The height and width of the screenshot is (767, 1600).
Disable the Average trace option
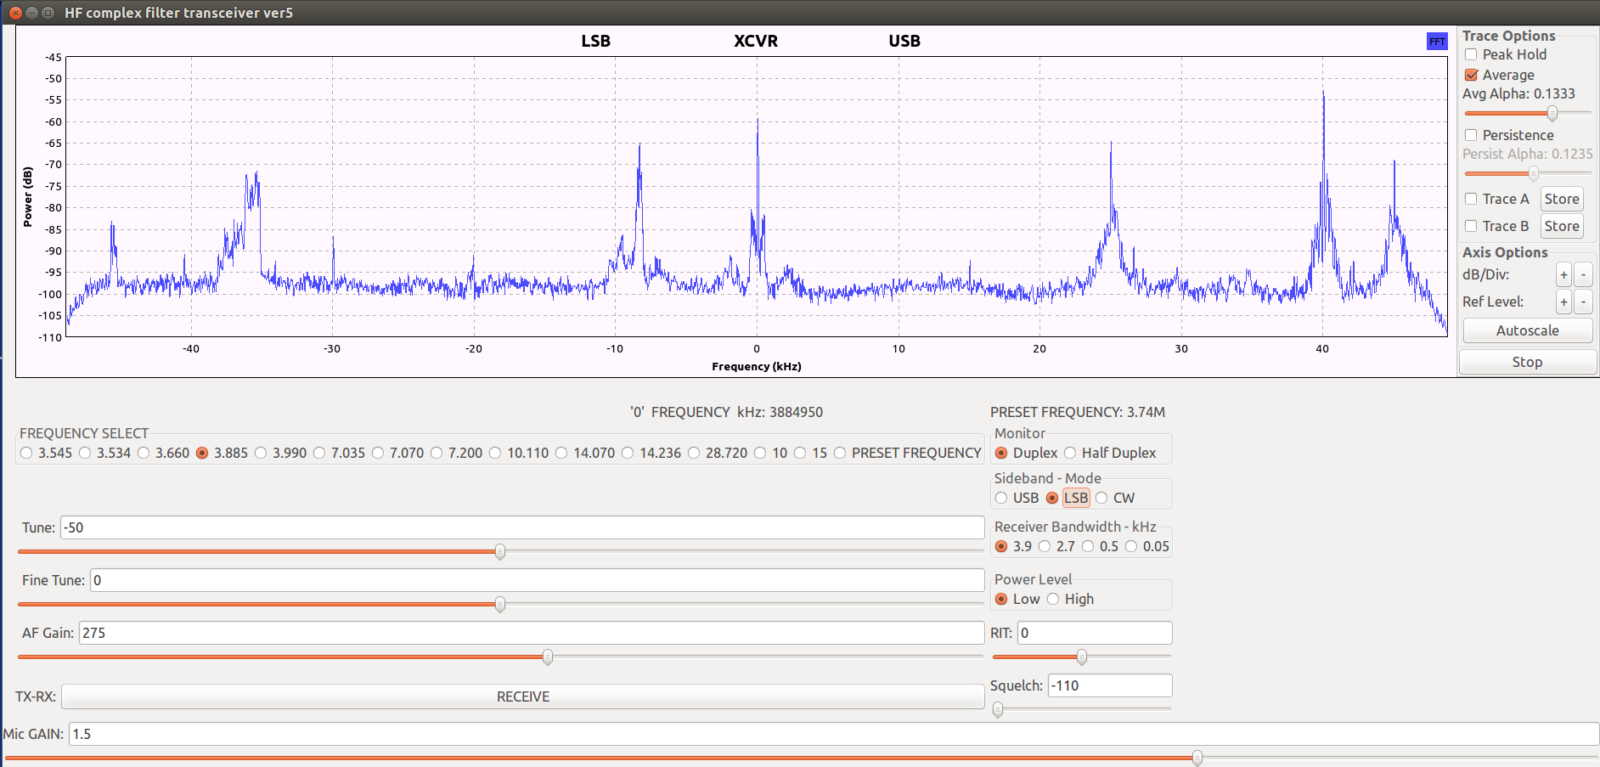(x=1471, y=75)
